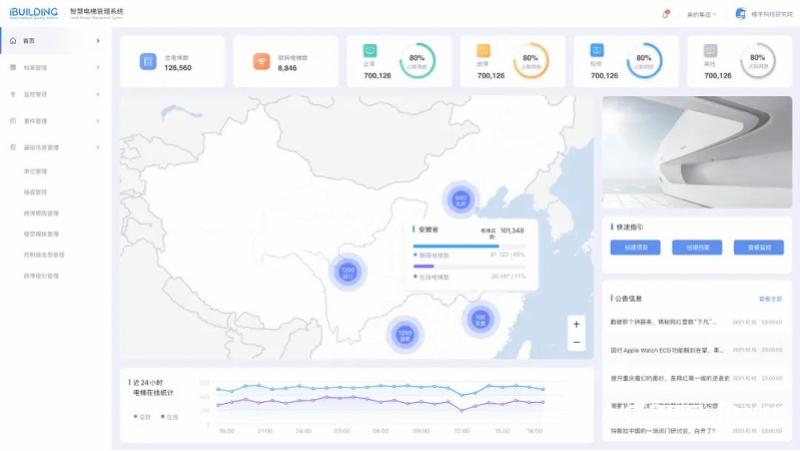Click the teal status card icon
The image size is (800, 451).
(370, 50)
